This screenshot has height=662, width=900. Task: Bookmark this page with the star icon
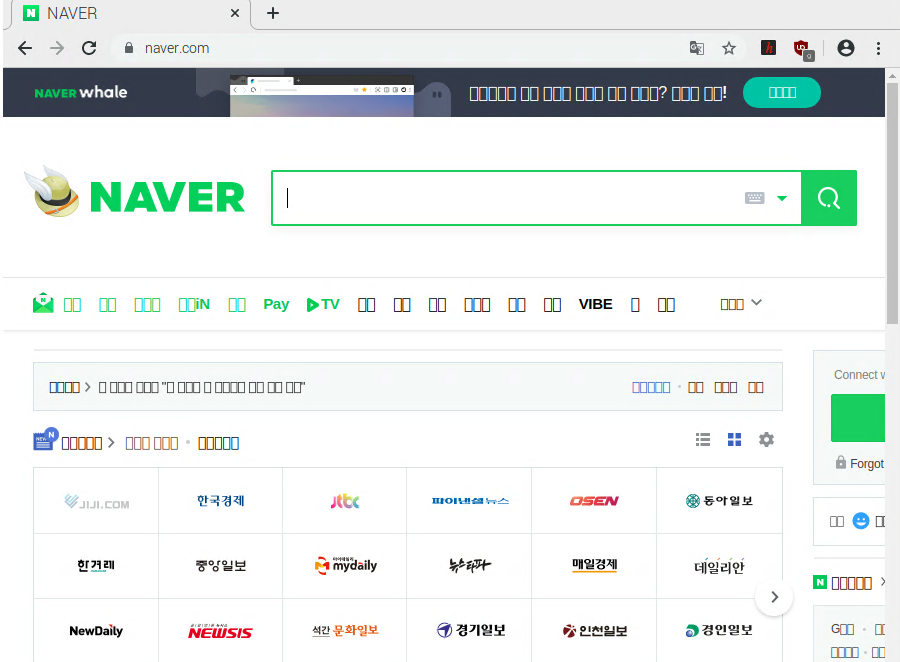(728, 48)
